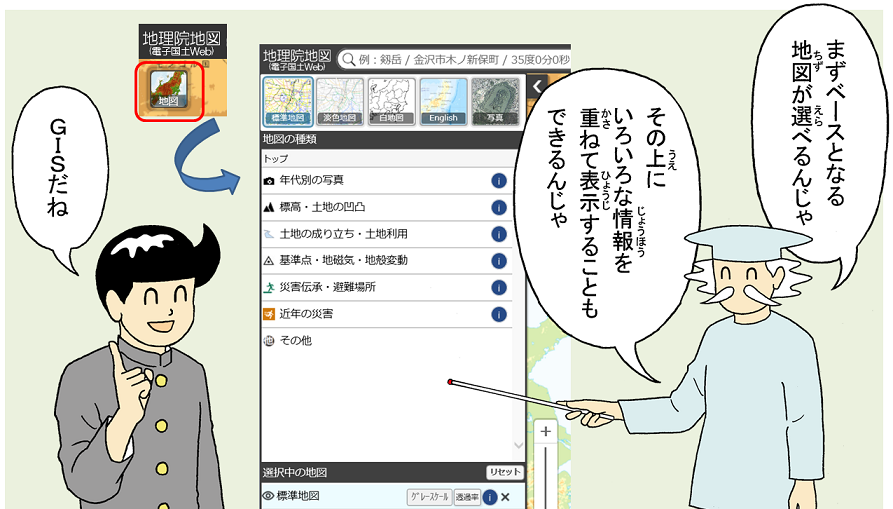Screen dimensions: 893x509
Task: Open the 災害伝承・避難場所 category
Action: 387,288
